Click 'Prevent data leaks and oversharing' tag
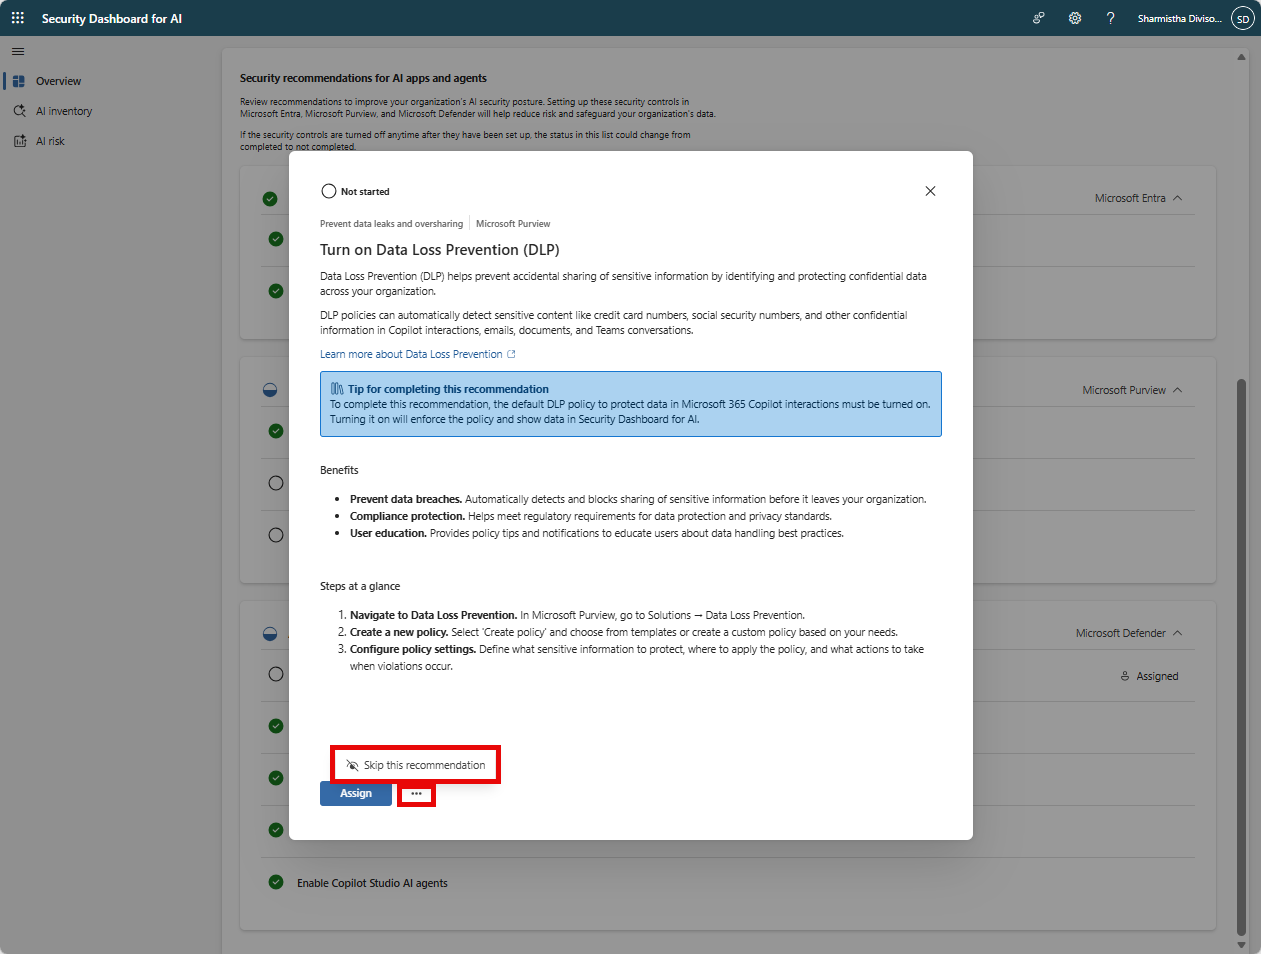 point(391,224)
